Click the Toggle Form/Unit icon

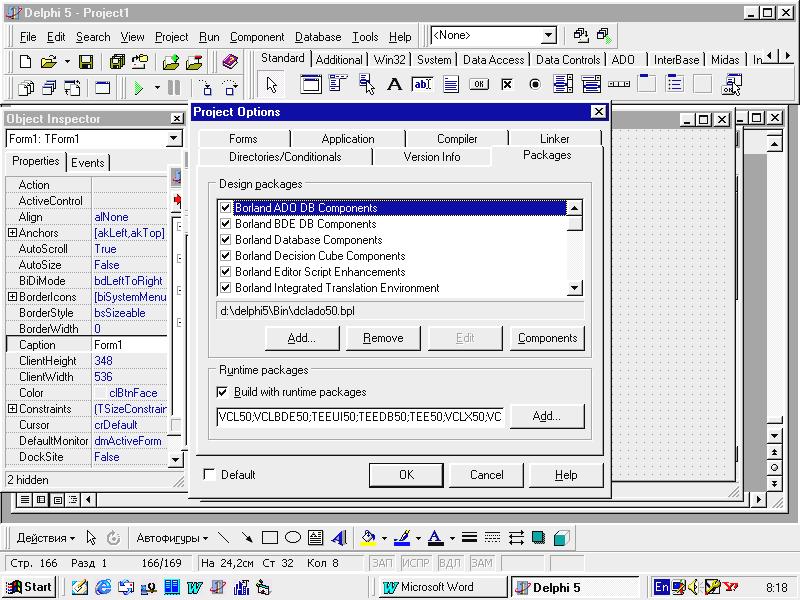tap(72, 88)
